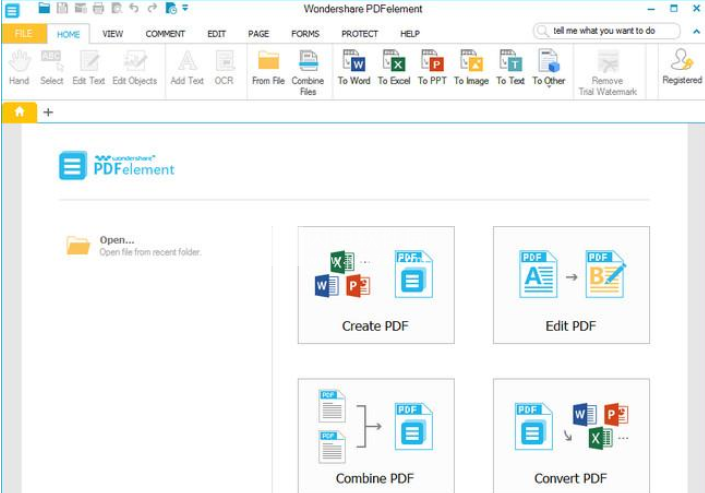The height and width of the screenshot is (493, 705).
Task: Switch to the PAGE ribbon tab
Action: [x=259, y=34]
